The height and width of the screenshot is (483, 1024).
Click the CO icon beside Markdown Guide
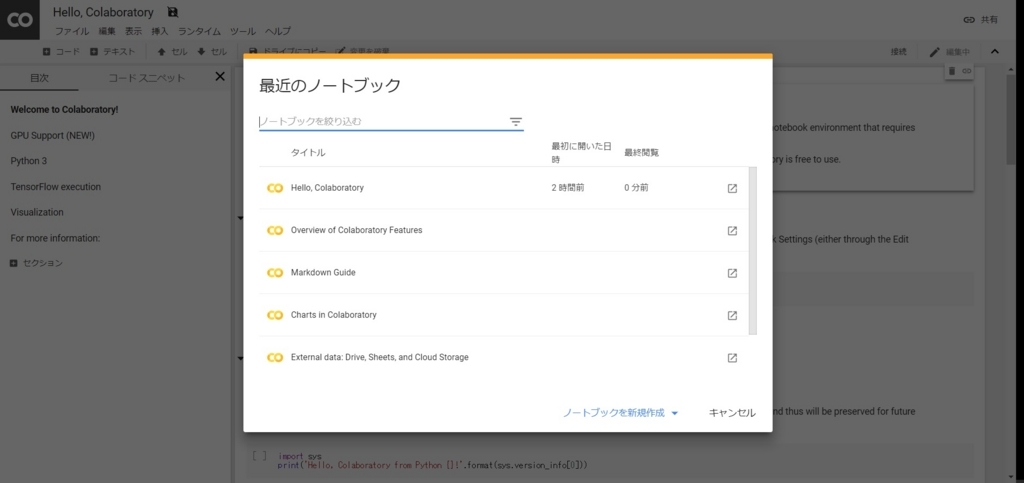click(275, 273)
